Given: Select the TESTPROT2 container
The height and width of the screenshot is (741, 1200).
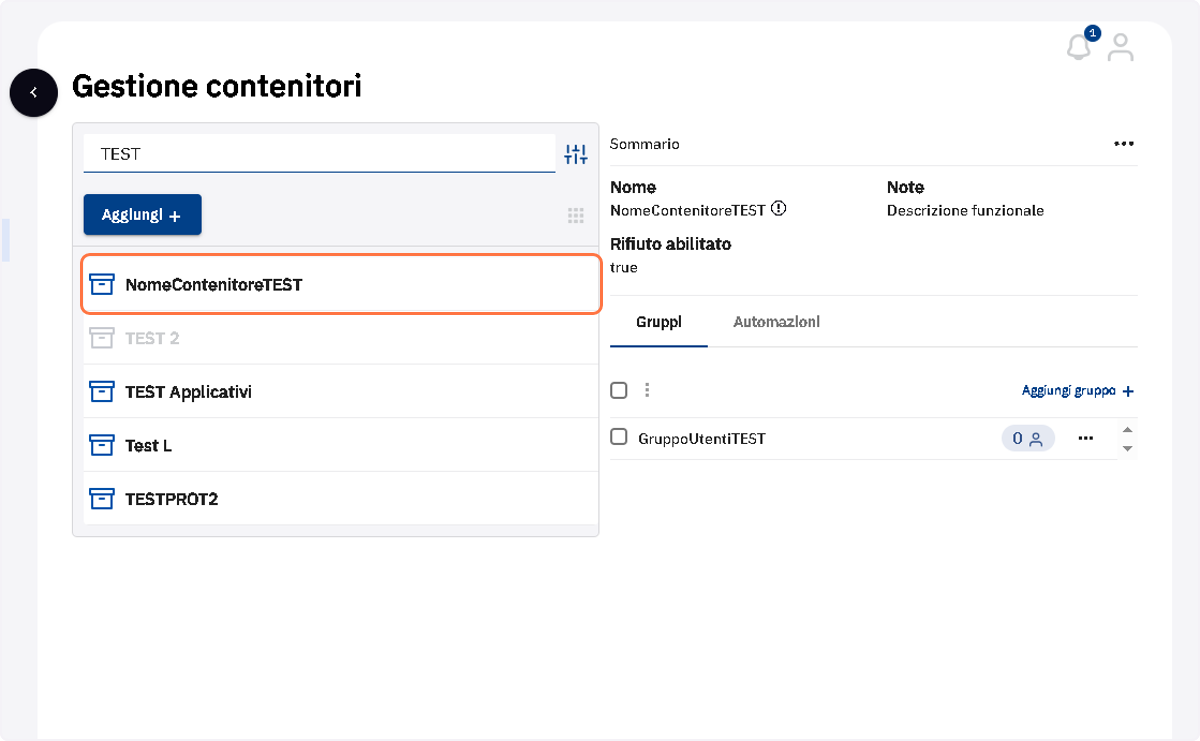Looking at the screenshot, I should pos(341,498).
